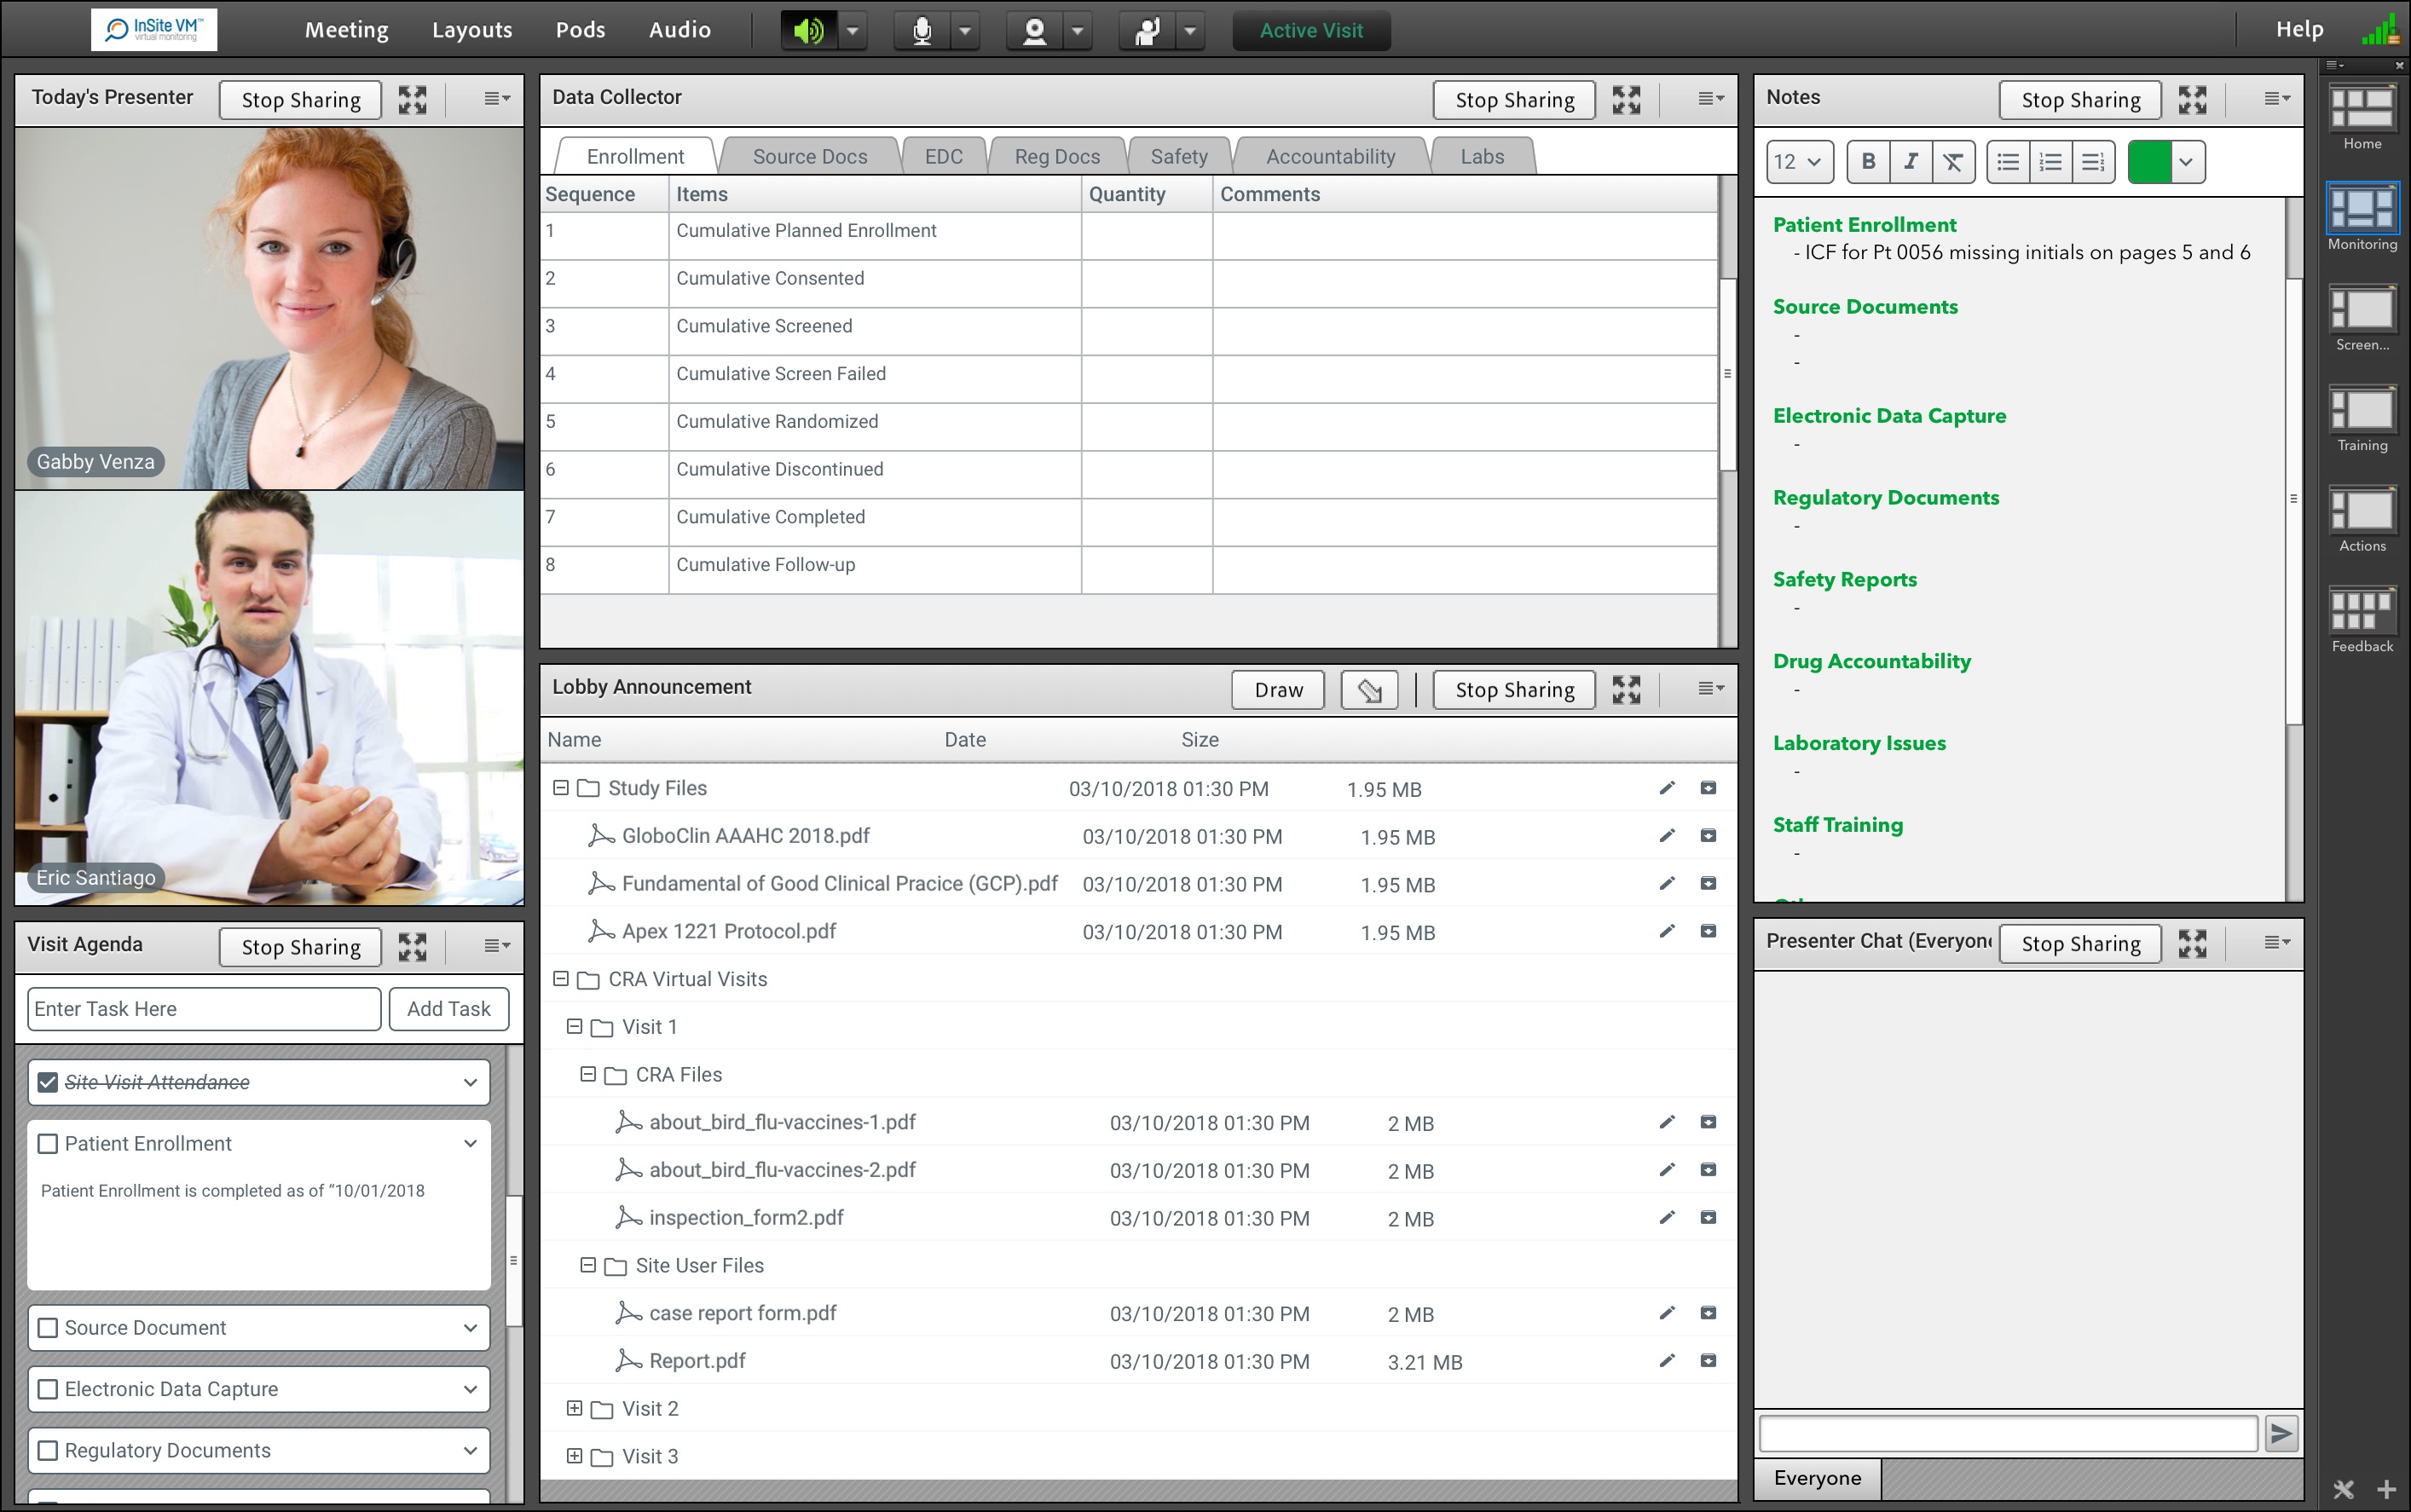Collapse the Site User Files folder
Viewport: 2411px width, 1512px height.
588,1265
